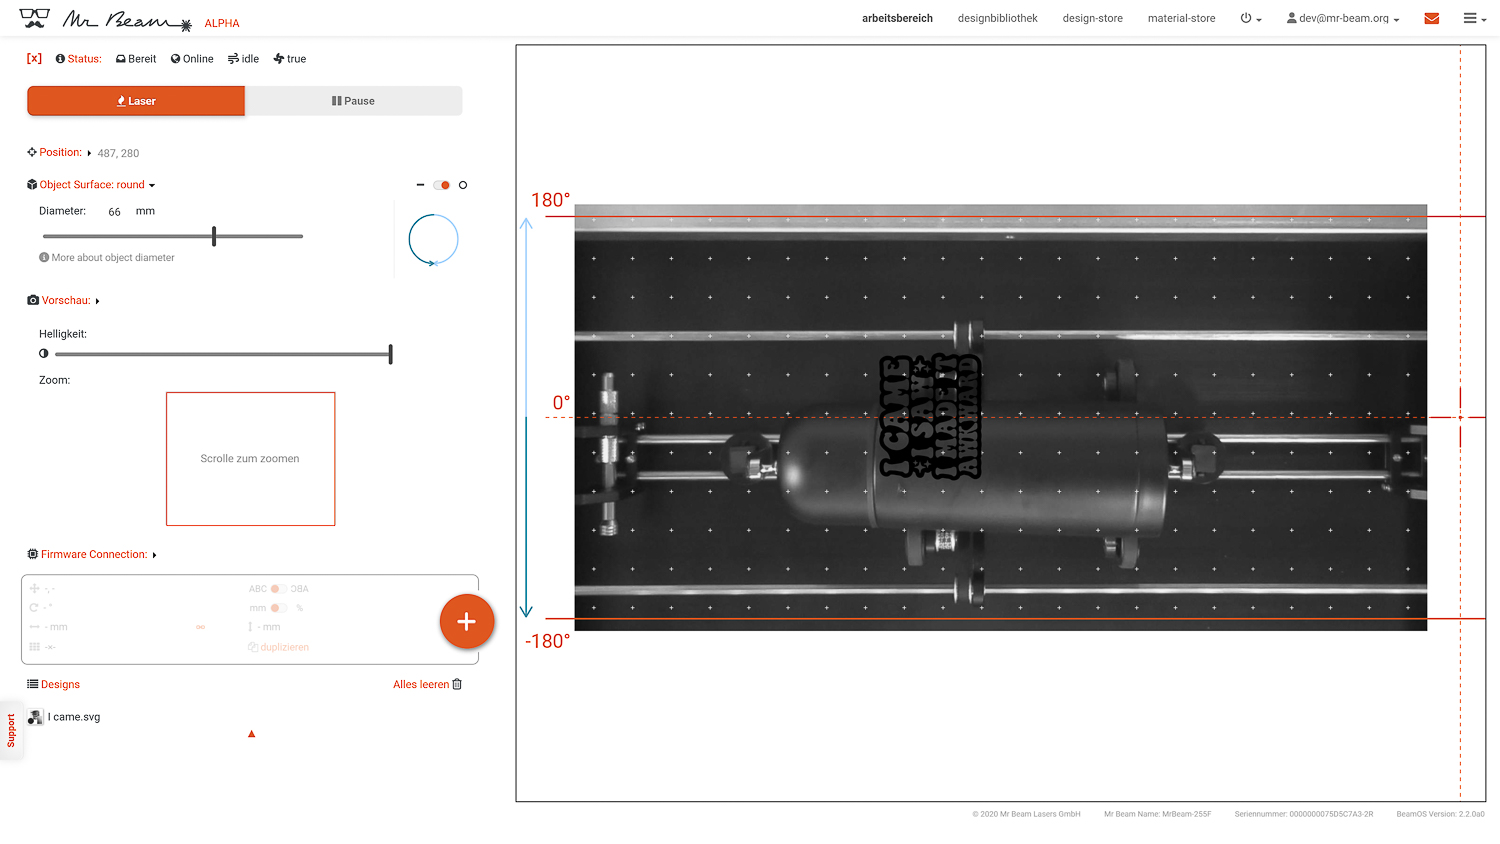1500x844 pixels.
Task: Click the Bereit device status icon
Action: tap(121, 59)
